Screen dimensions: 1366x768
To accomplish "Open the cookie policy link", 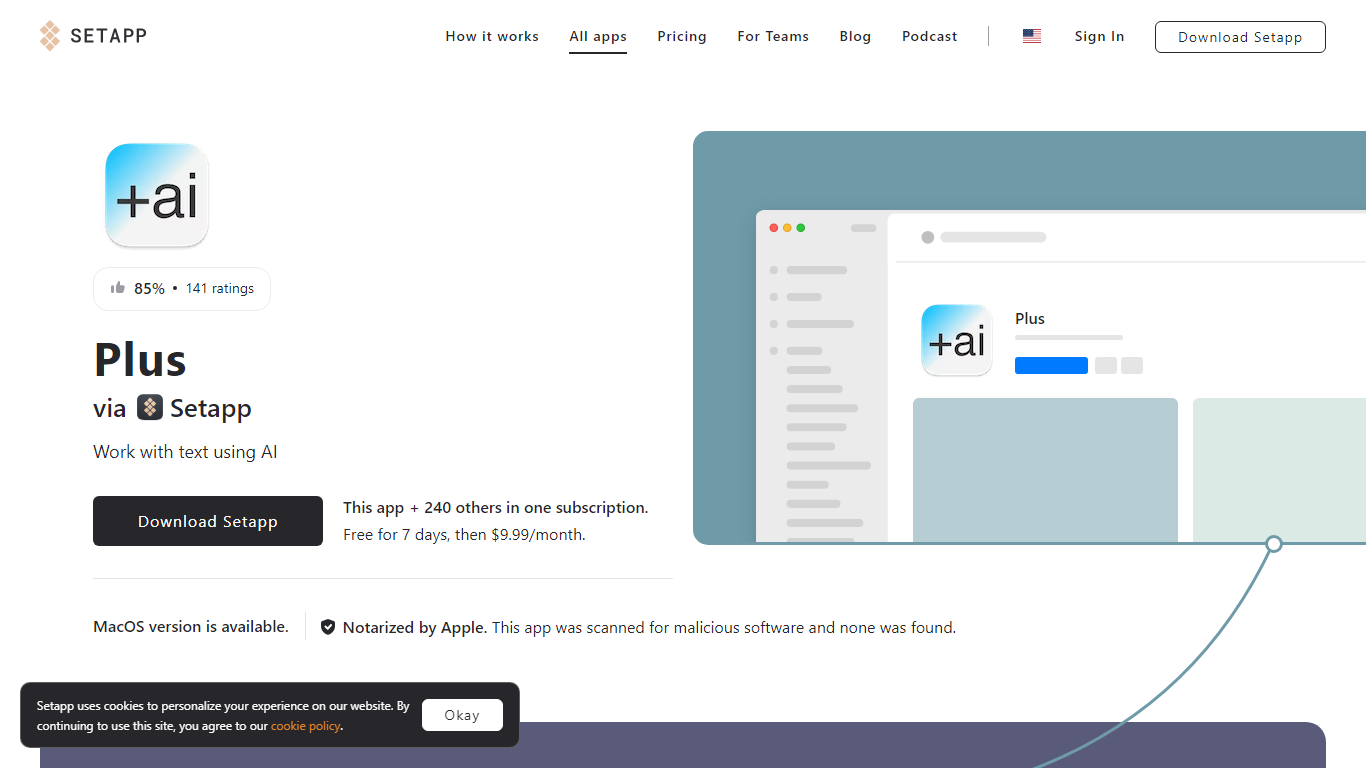I will [305, 726].
